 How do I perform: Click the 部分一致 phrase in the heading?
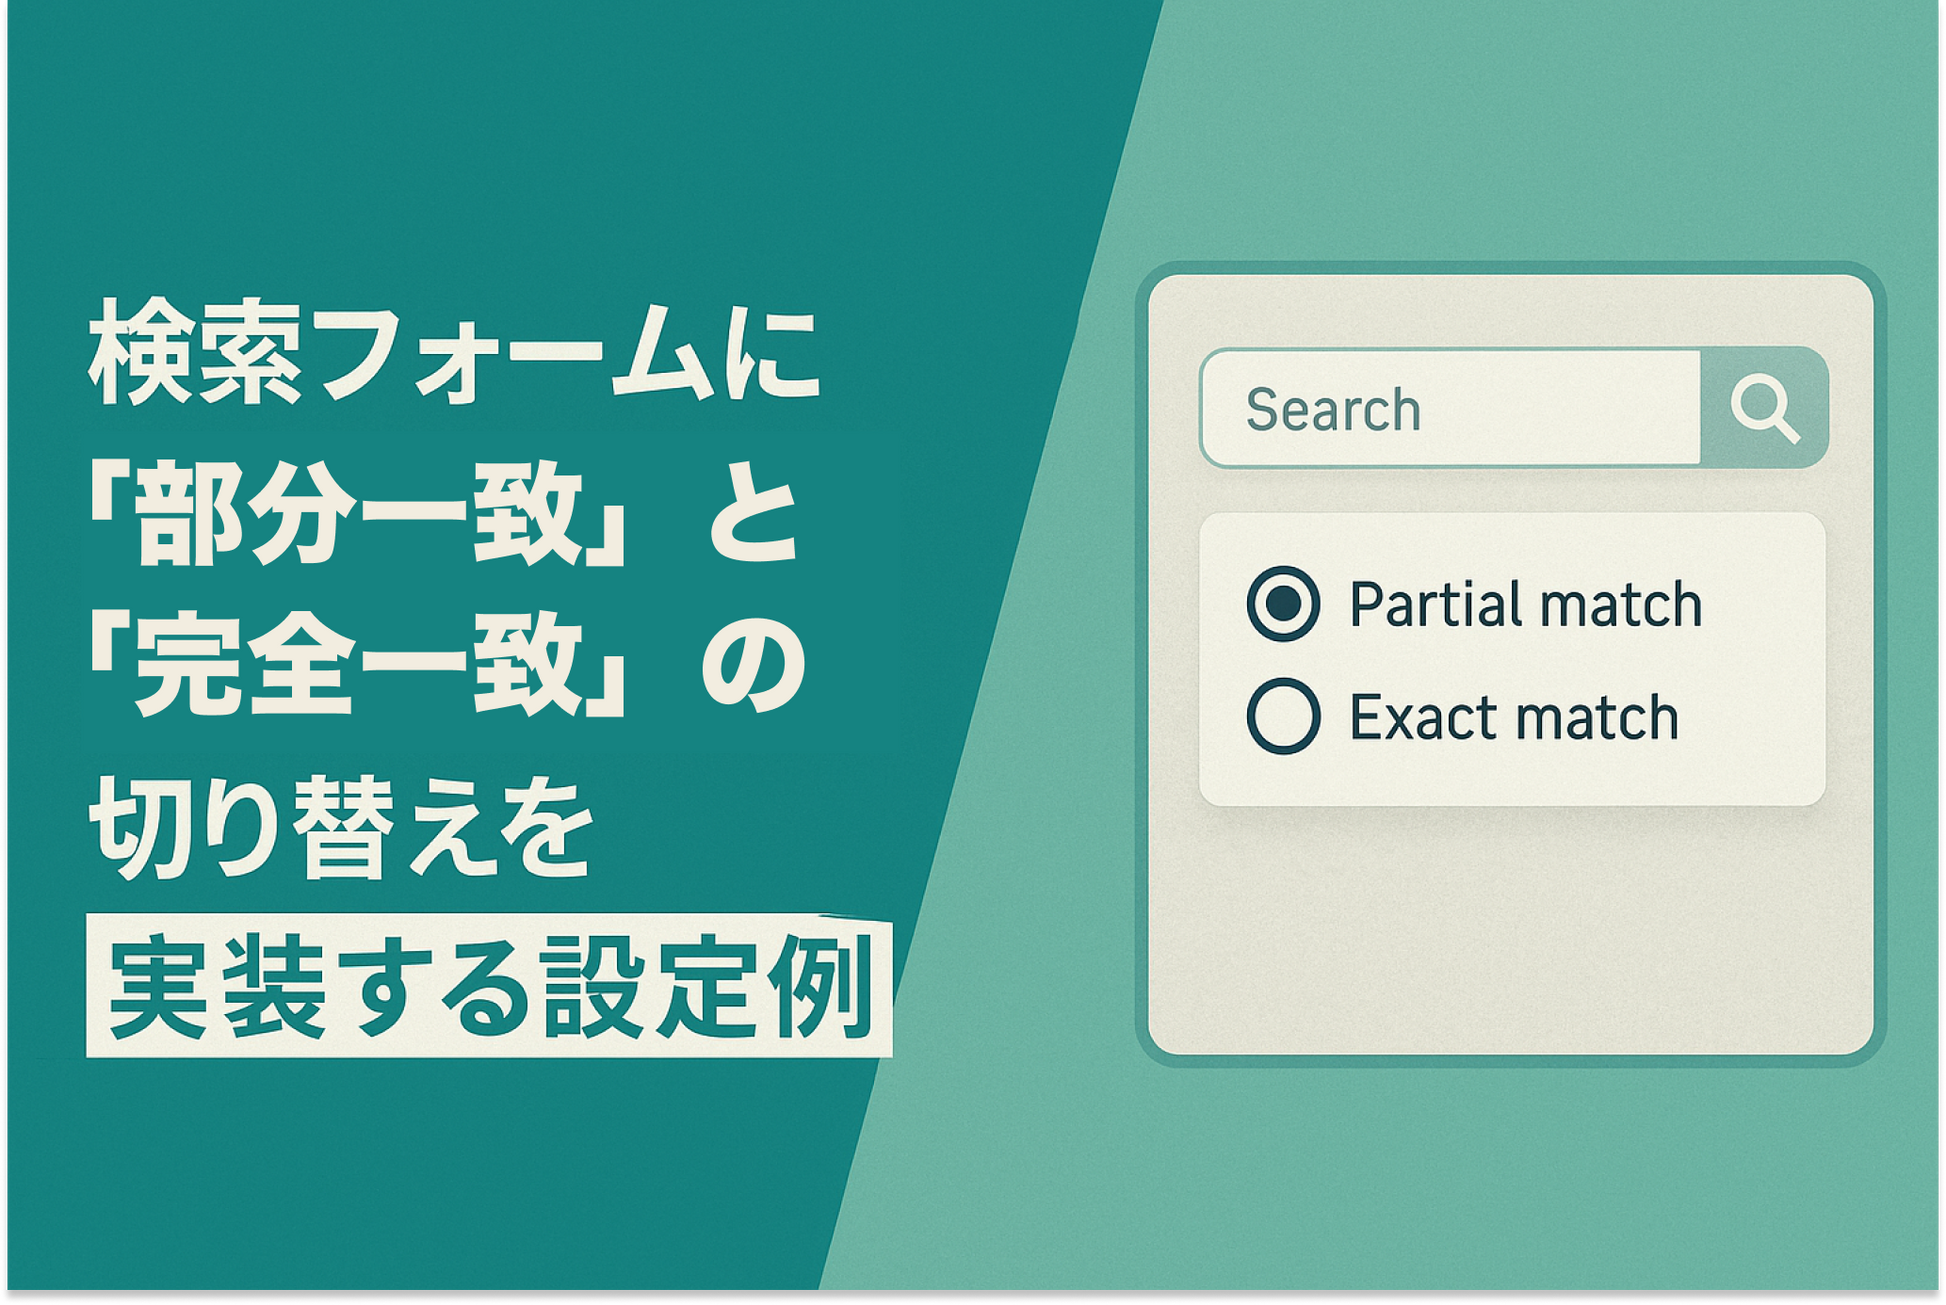tap(358, 517)
